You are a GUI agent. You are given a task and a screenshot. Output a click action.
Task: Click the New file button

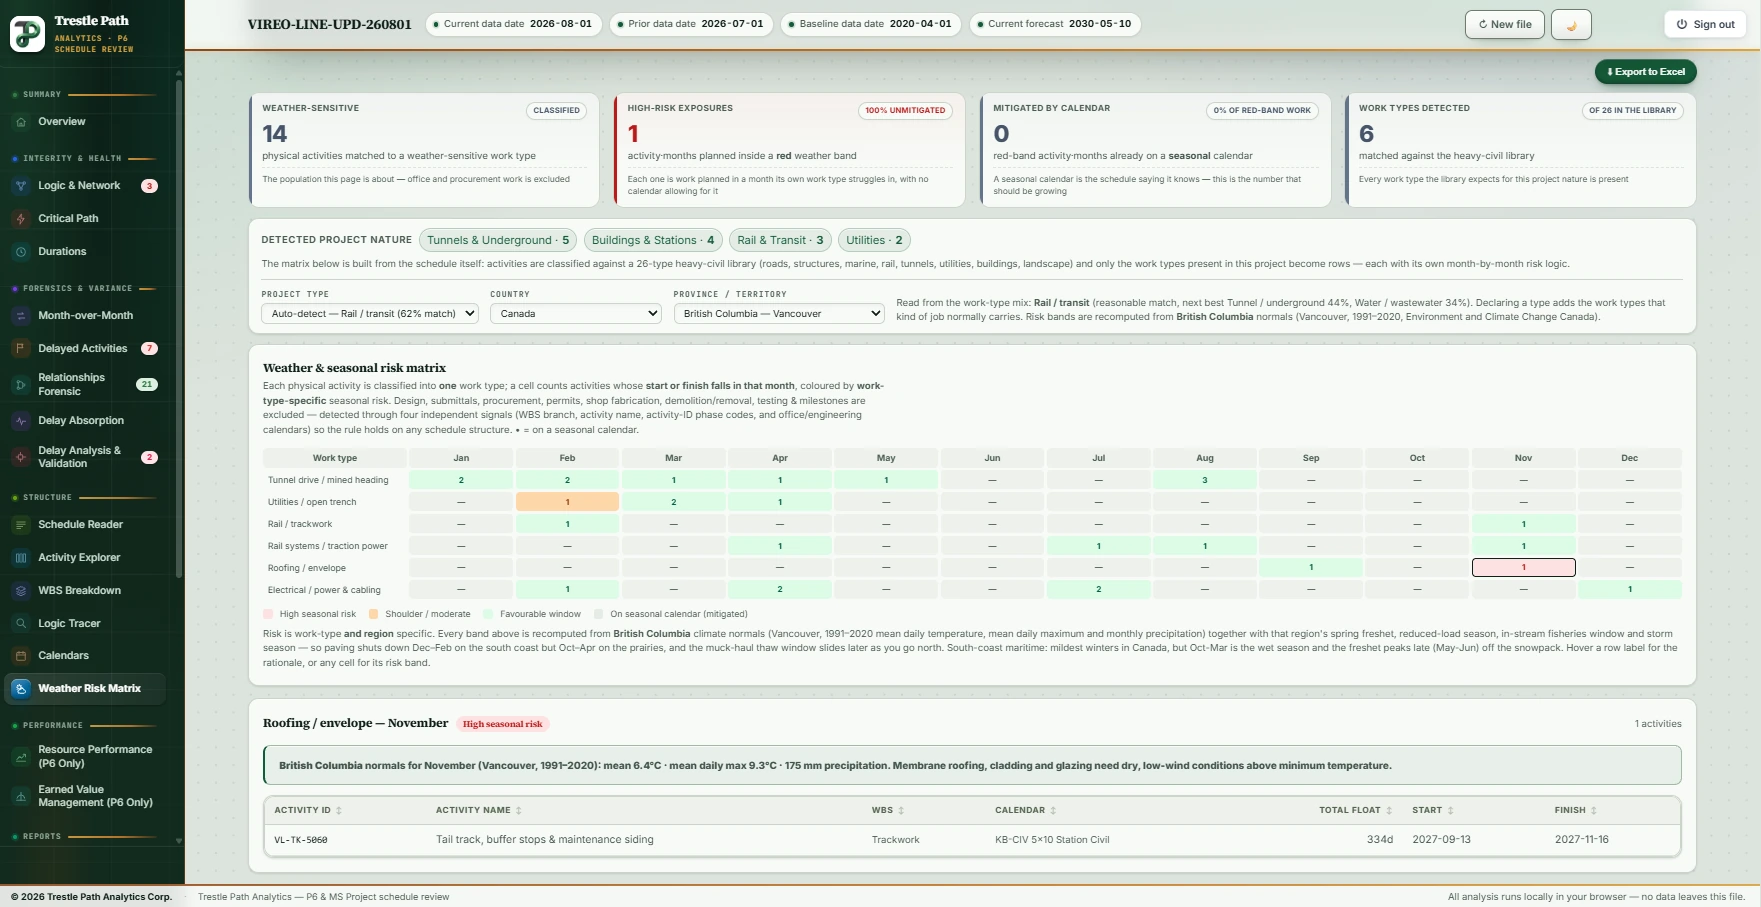1505,25
